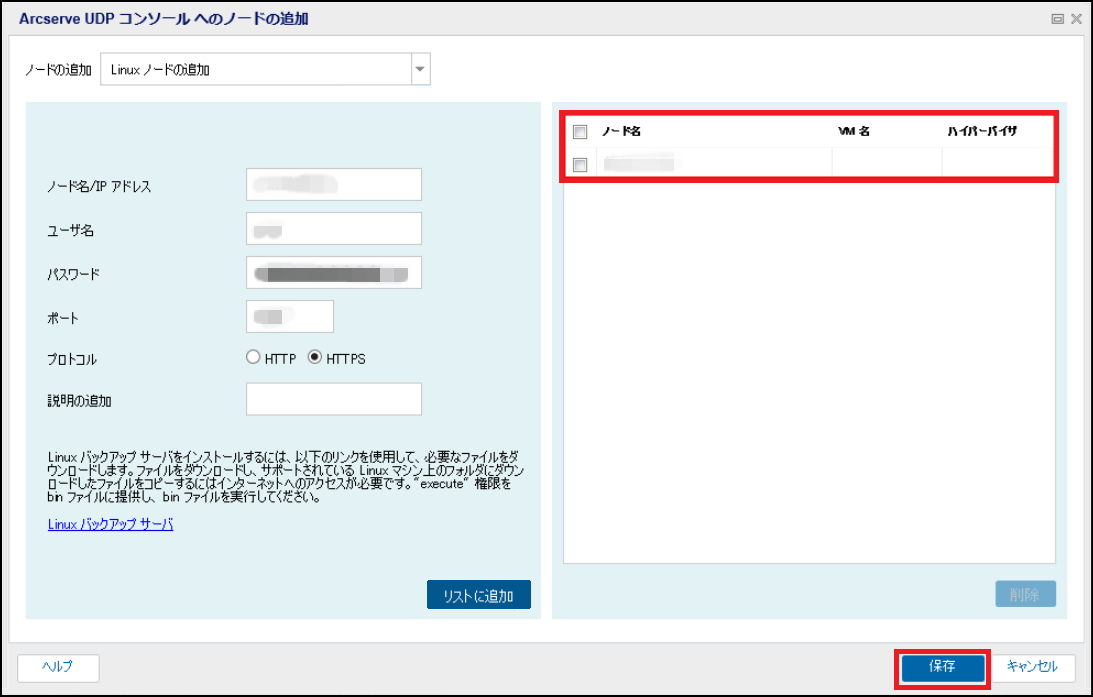Click the ヘルプ button
The height and width of the screenshot is (697, 1093).
(x=58, y=667)
